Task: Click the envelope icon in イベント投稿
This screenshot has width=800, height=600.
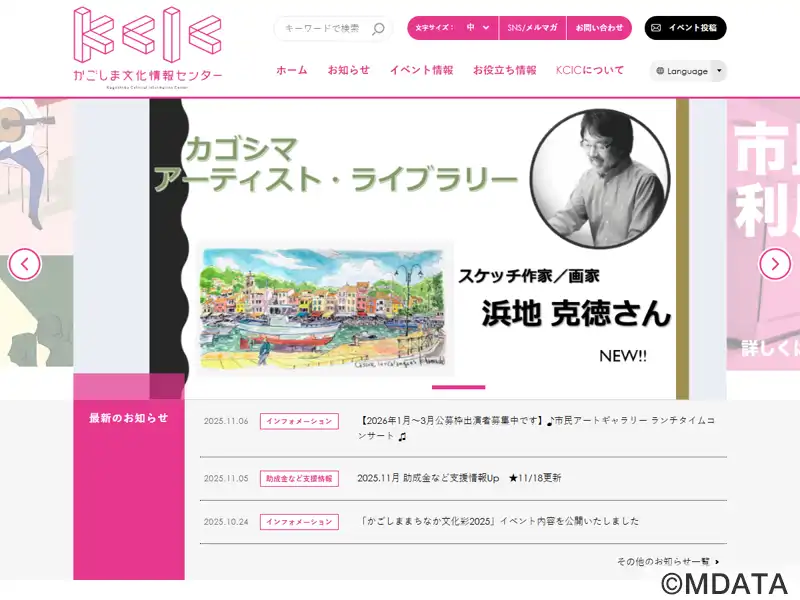Action: click(656, 28)
